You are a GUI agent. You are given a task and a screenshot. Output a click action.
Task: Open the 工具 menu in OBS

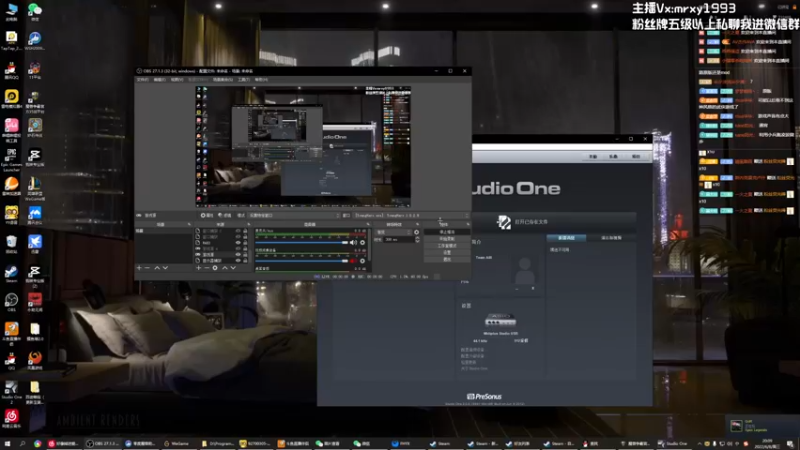point(244,80)
